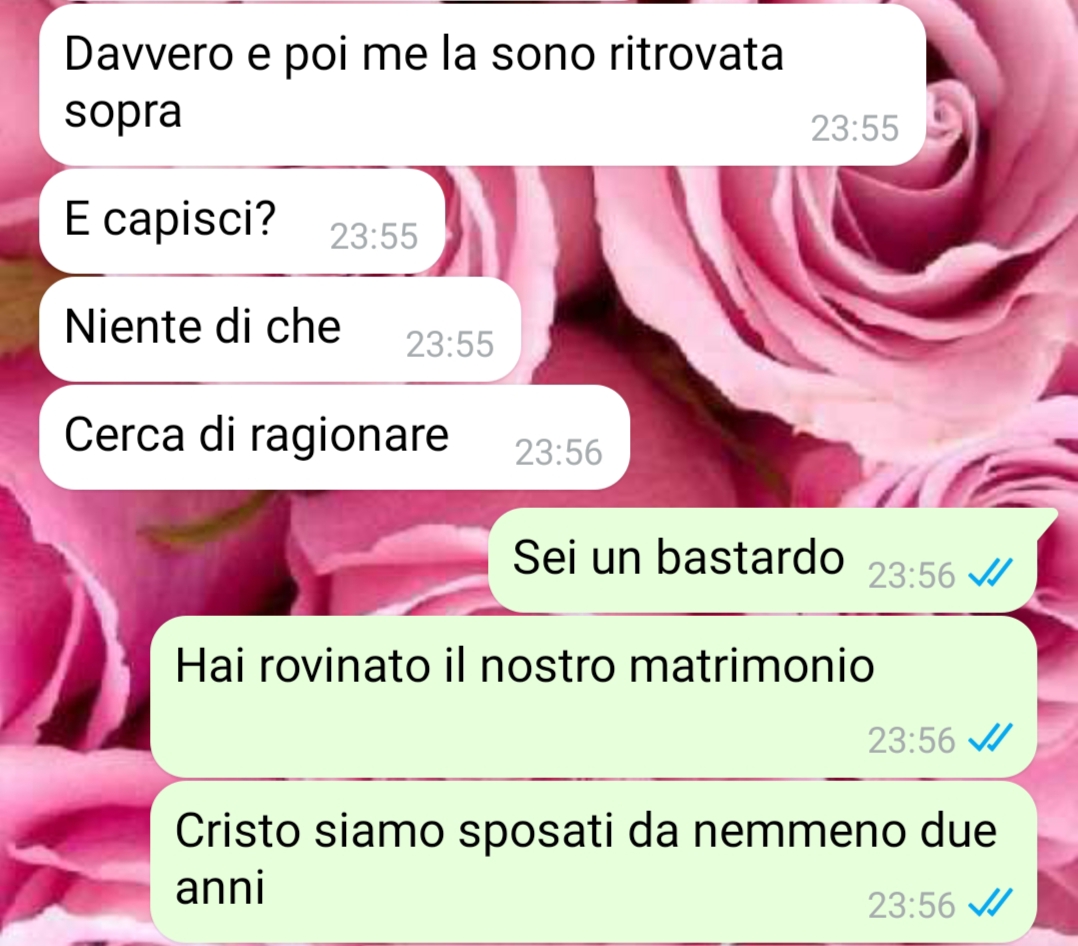This screenshot has height=946, width=1078.
Task: Tap the word 'sopra' in the first message
Action: (123, 111)
